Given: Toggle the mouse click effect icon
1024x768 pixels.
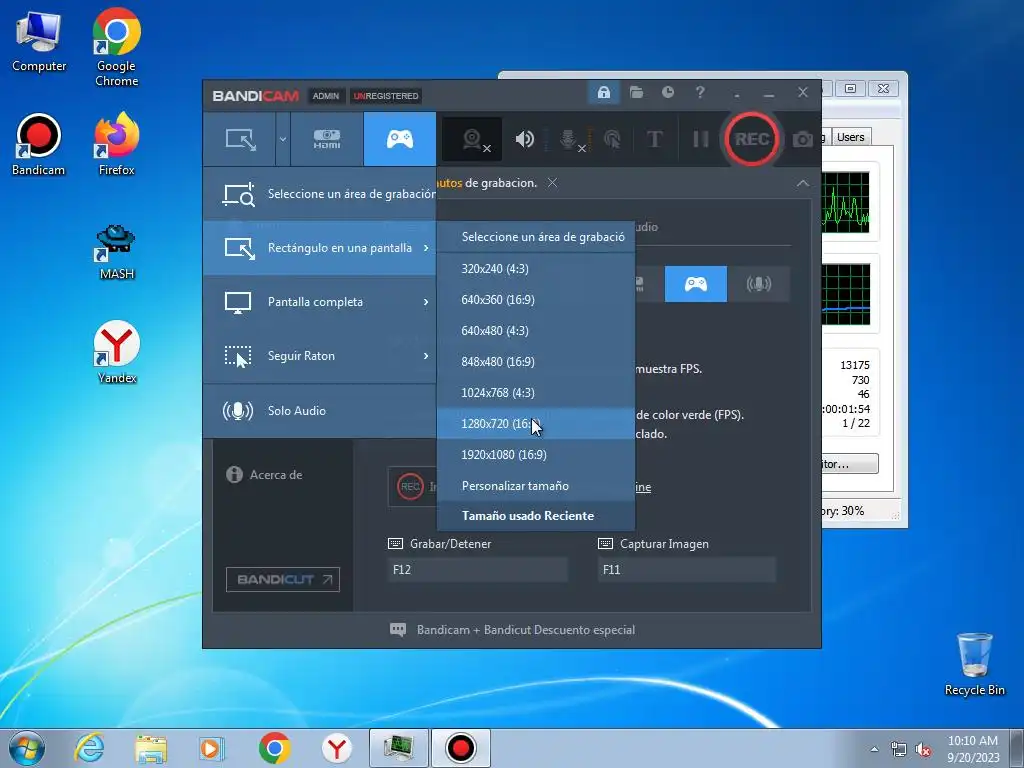Looking at the screenshot, I should (x=612, y=139).
